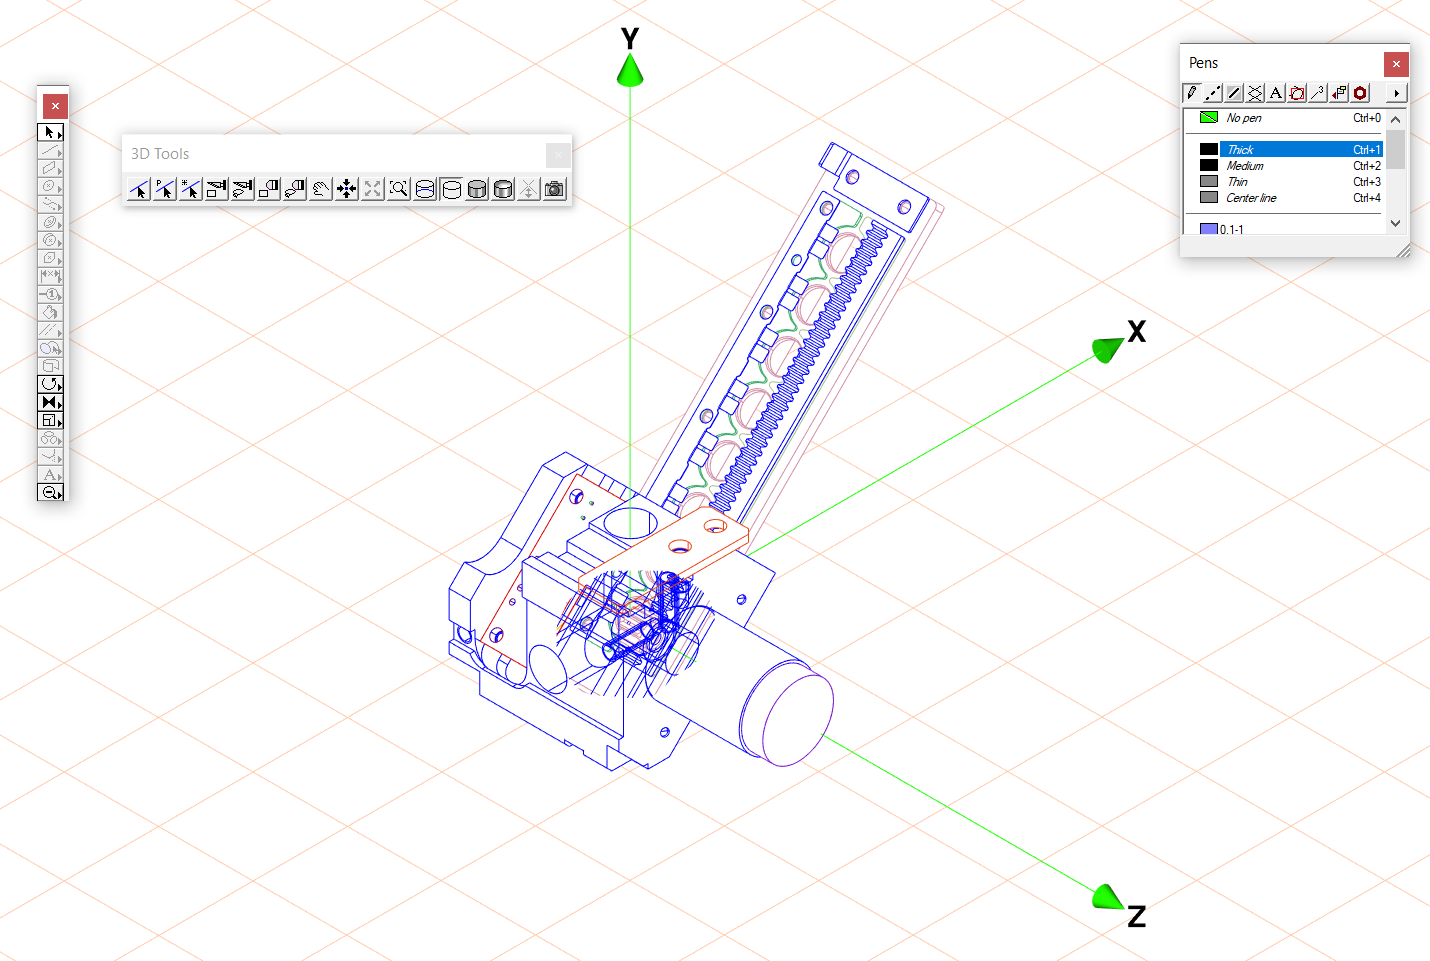
Task: Close the Pens panel
Action: point(1396,64)
